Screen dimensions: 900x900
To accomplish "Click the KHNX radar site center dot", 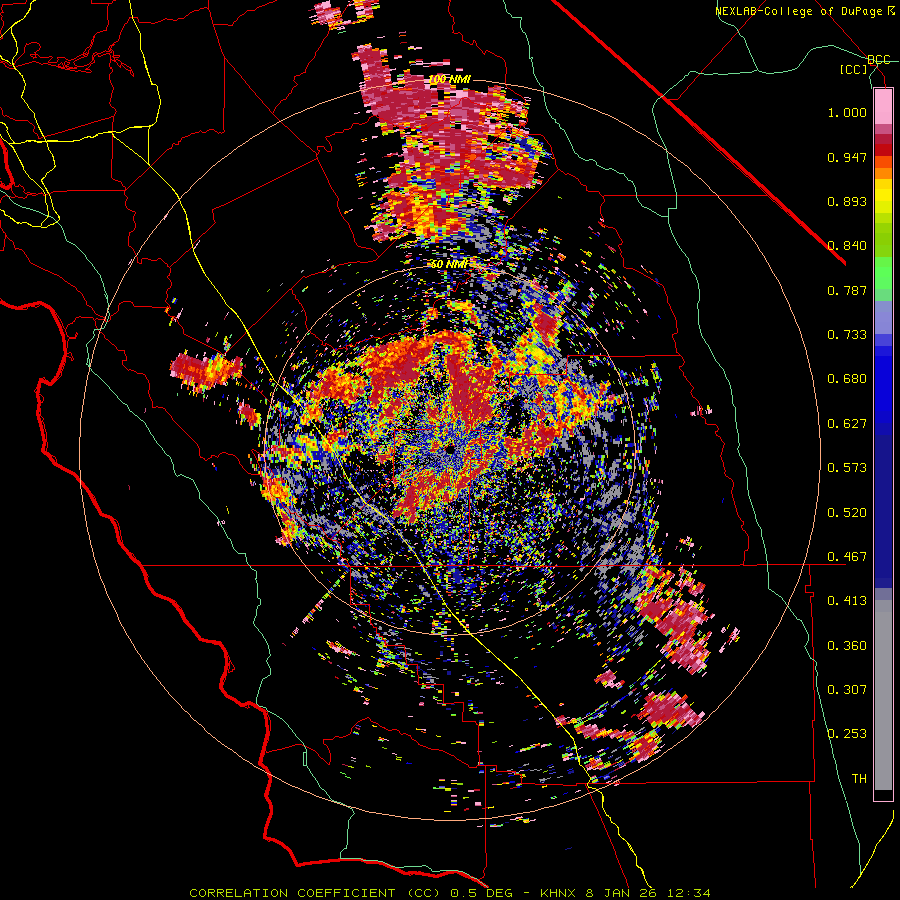I will [449, 449].
